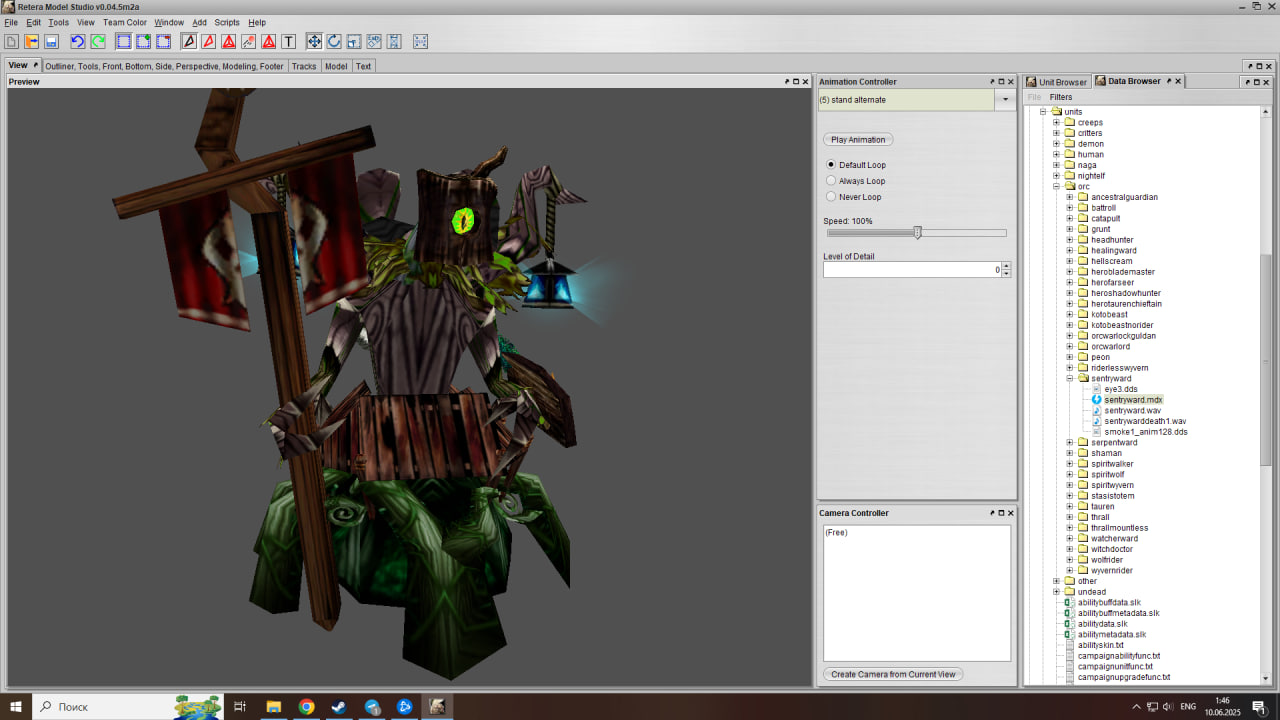
Task: Select the Extend tool icon
Action: click(394, 41)
